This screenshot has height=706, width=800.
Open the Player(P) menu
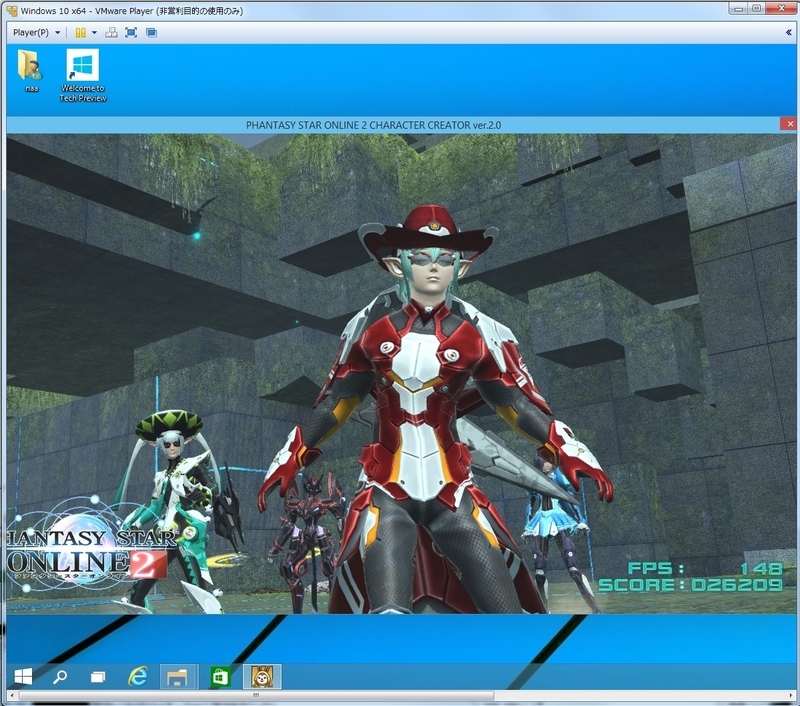point(36,33)
